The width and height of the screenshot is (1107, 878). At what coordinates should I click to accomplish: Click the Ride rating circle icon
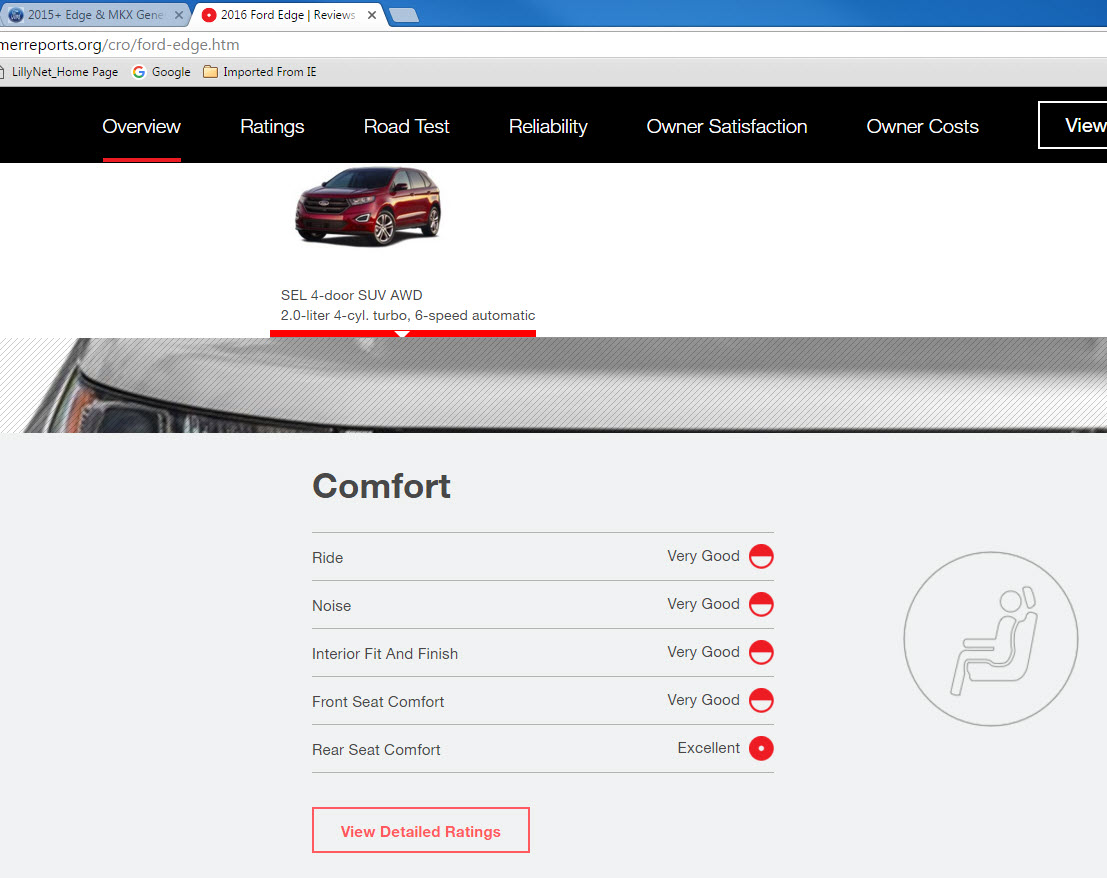[x=761, y=557]
